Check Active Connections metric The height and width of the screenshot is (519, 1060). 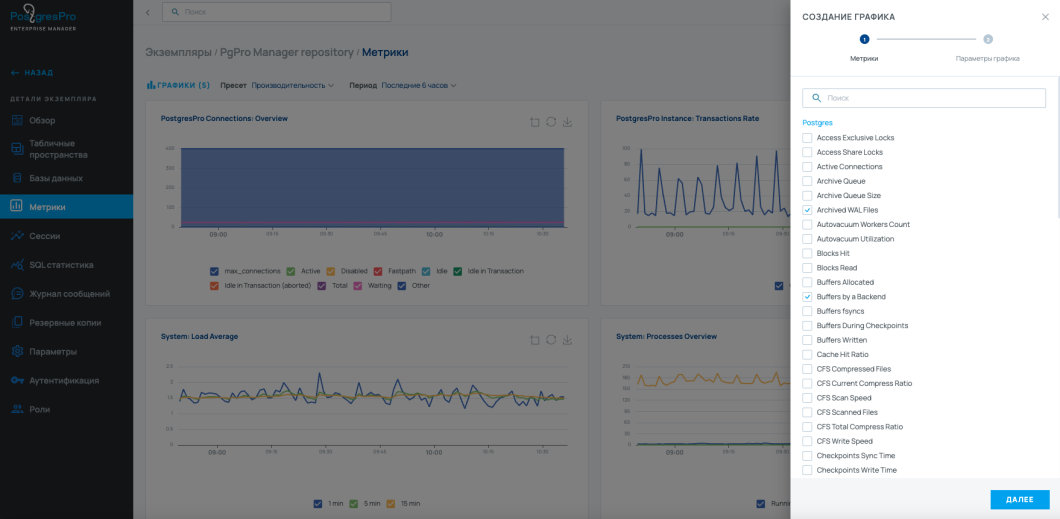807,166
